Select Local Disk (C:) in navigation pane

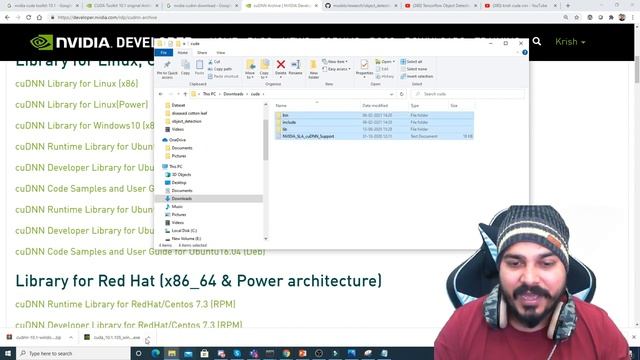point(184,231)
